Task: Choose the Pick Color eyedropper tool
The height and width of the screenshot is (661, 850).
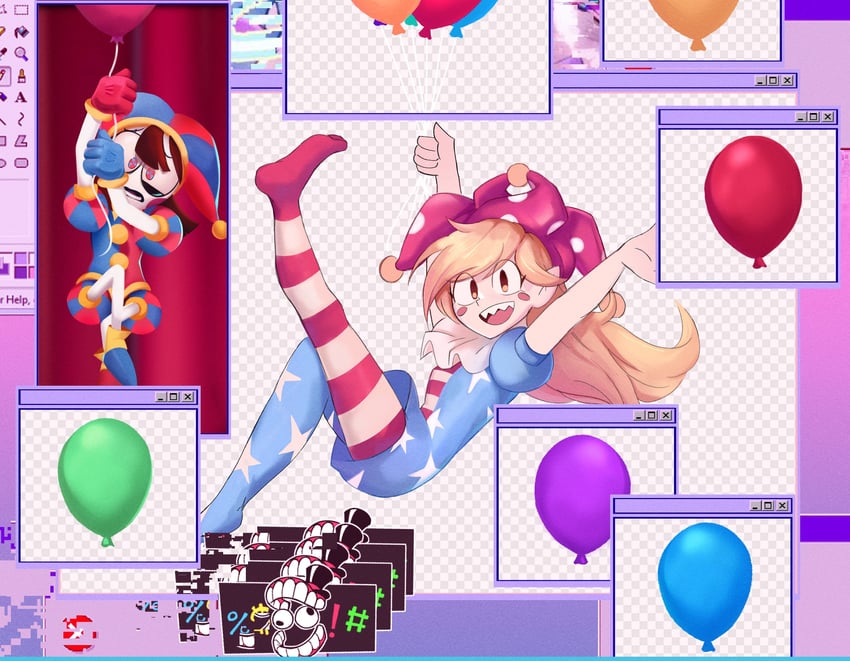Action: [x=3, y=54]
